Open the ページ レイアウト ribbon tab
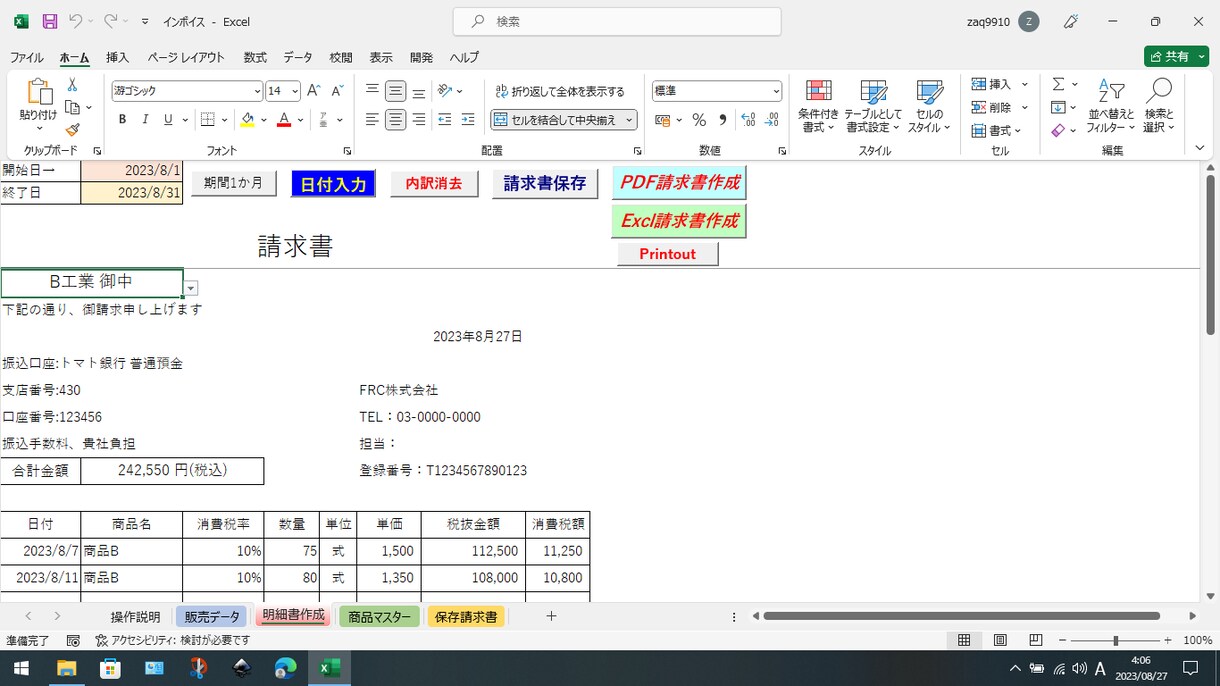The height and width of the screenshot is (686, 1220). point(186,57)
